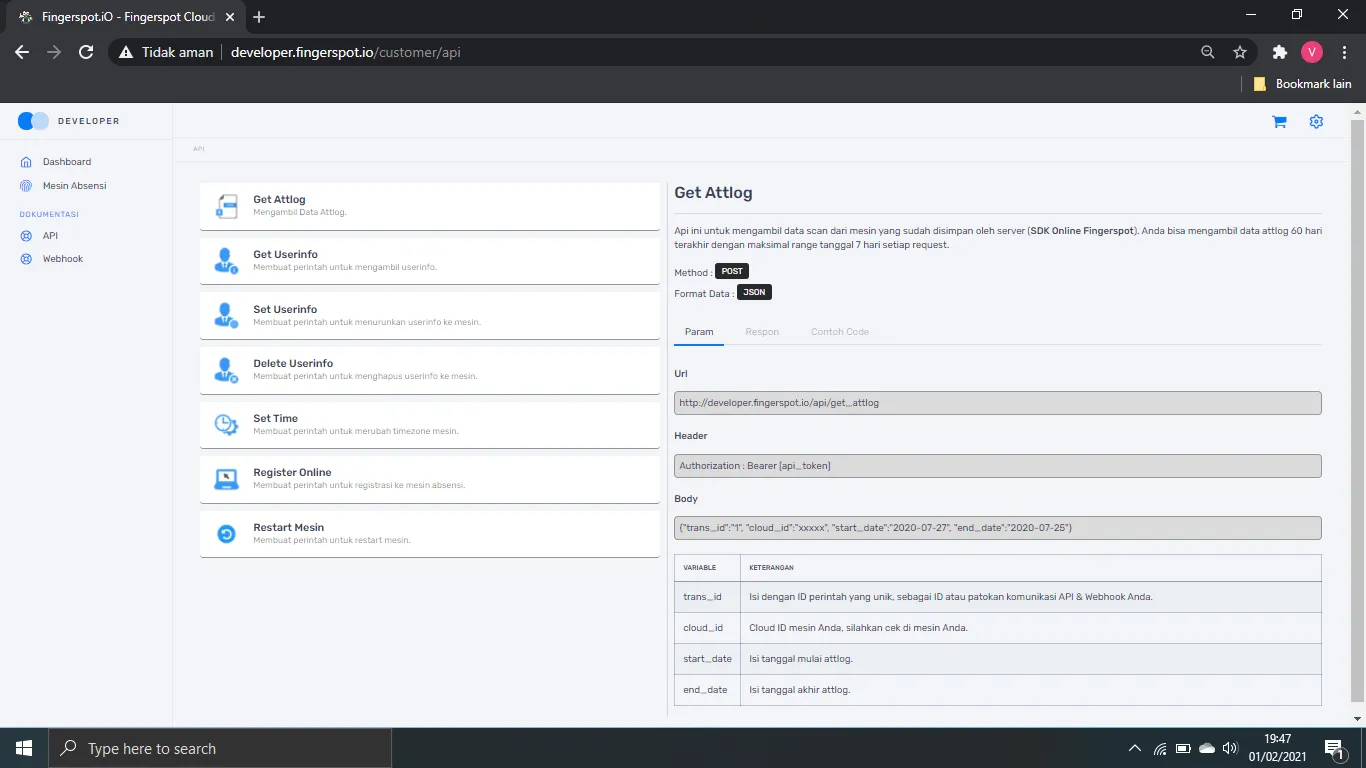This screenshot has height=768, width=1366.
Task: Click the POST method badge
Action: [732, 272]
